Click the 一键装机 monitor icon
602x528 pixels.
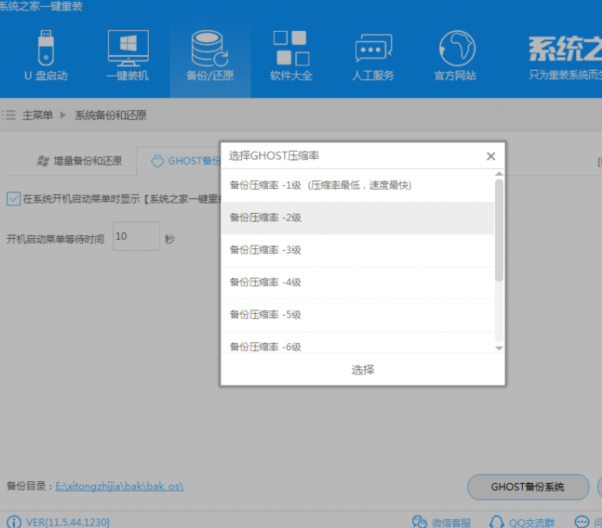coord(127,54)
